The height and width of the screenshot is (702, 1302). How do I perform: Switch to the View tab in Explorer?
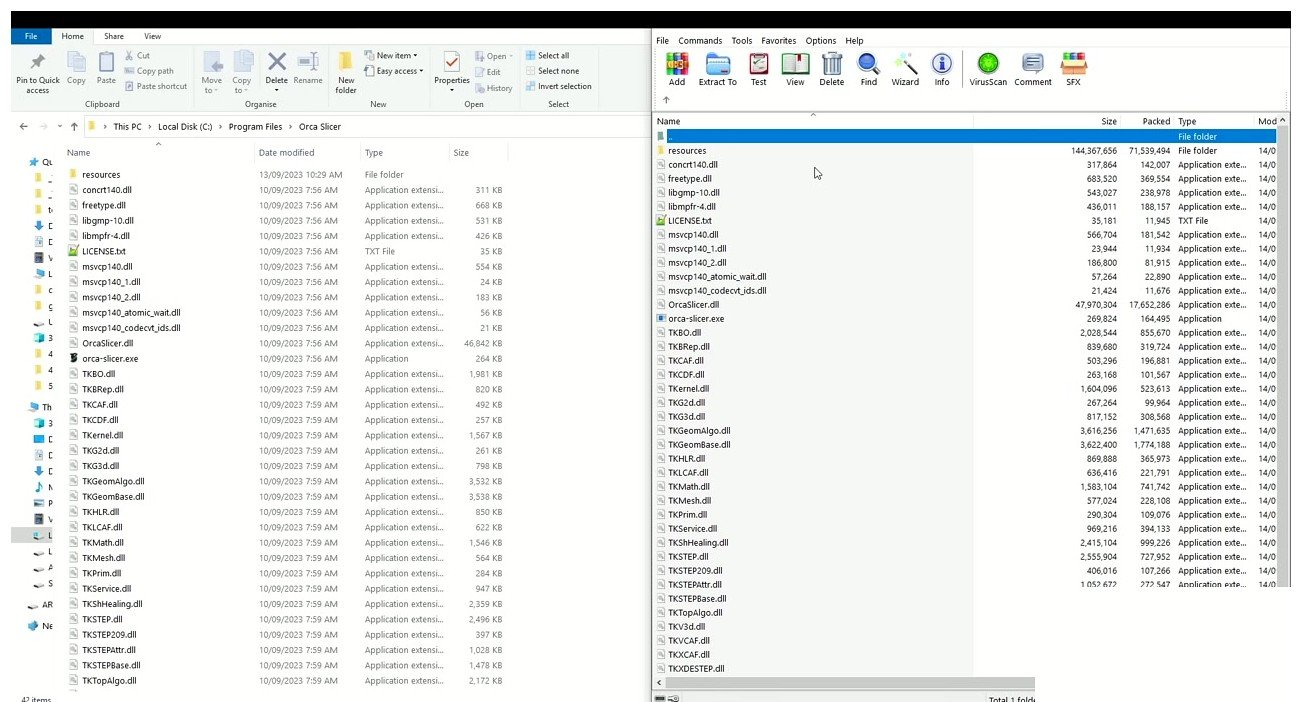click(152, 36)
